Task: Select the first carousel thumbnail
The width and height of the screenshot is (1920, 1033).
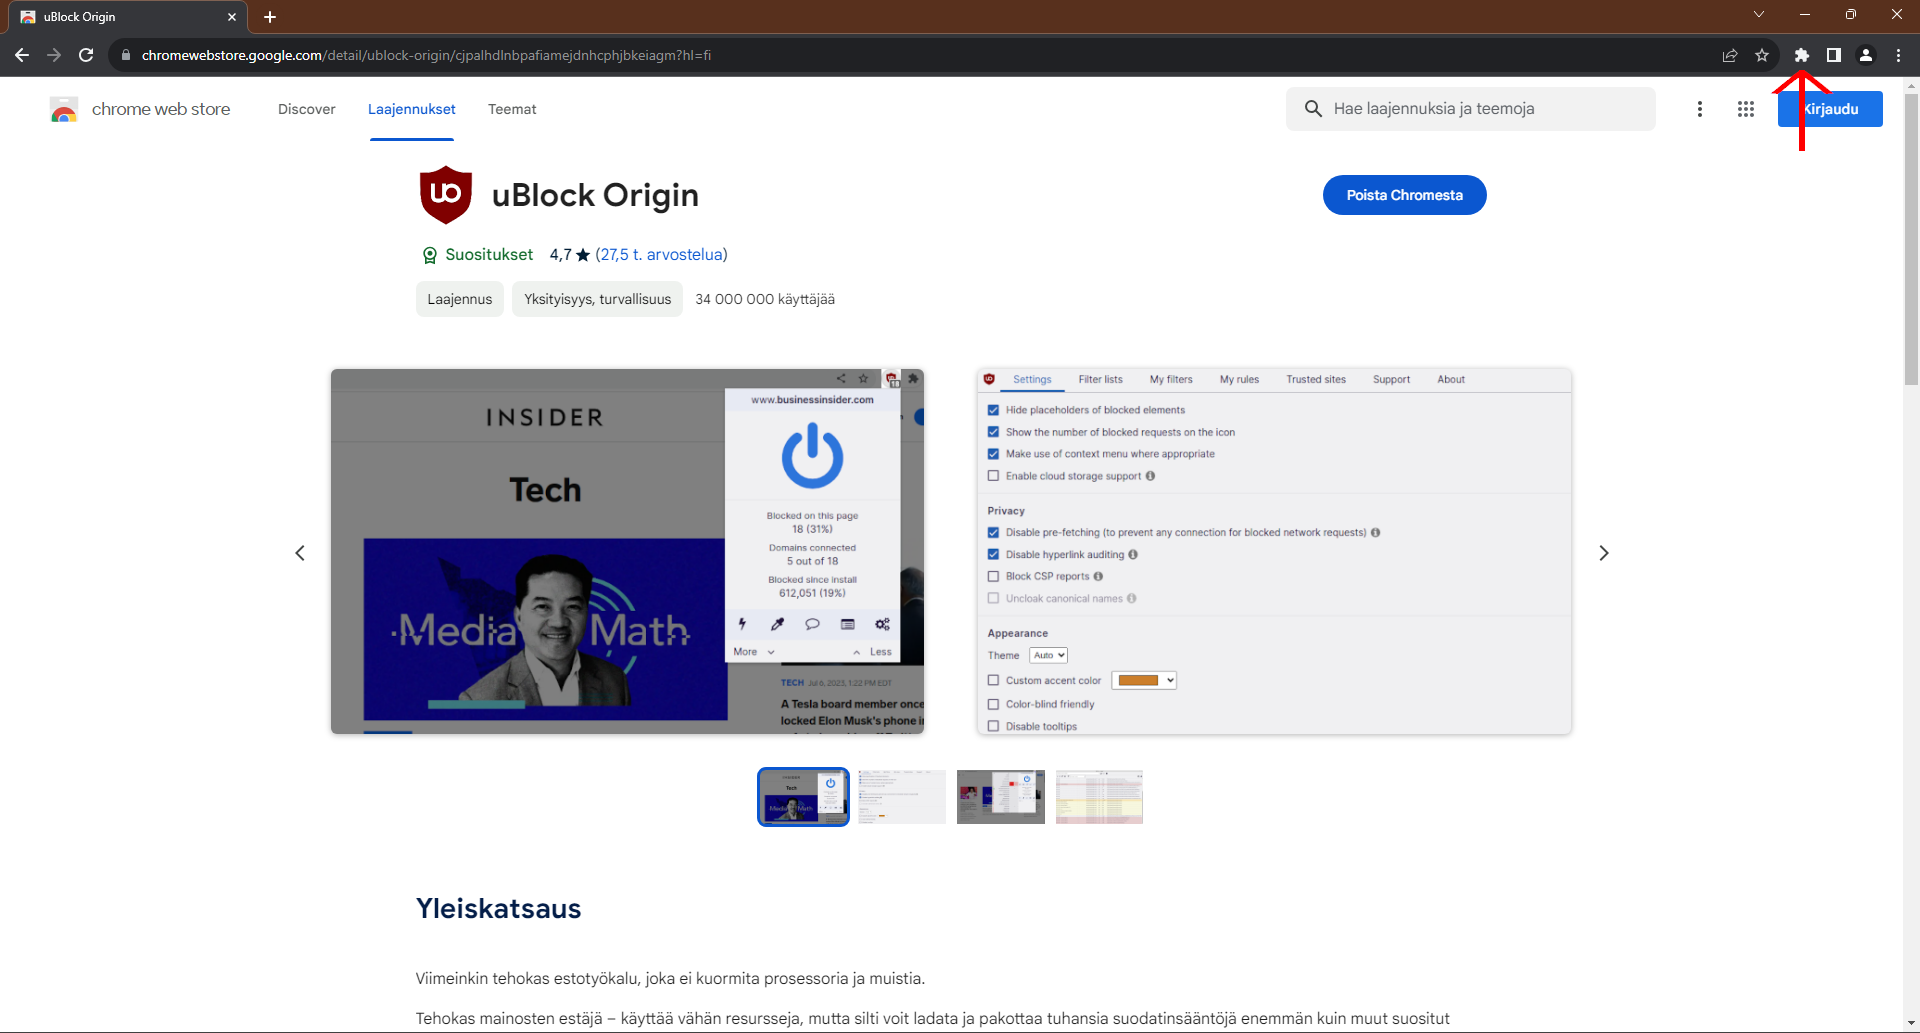Action: [x=803, y=797]
